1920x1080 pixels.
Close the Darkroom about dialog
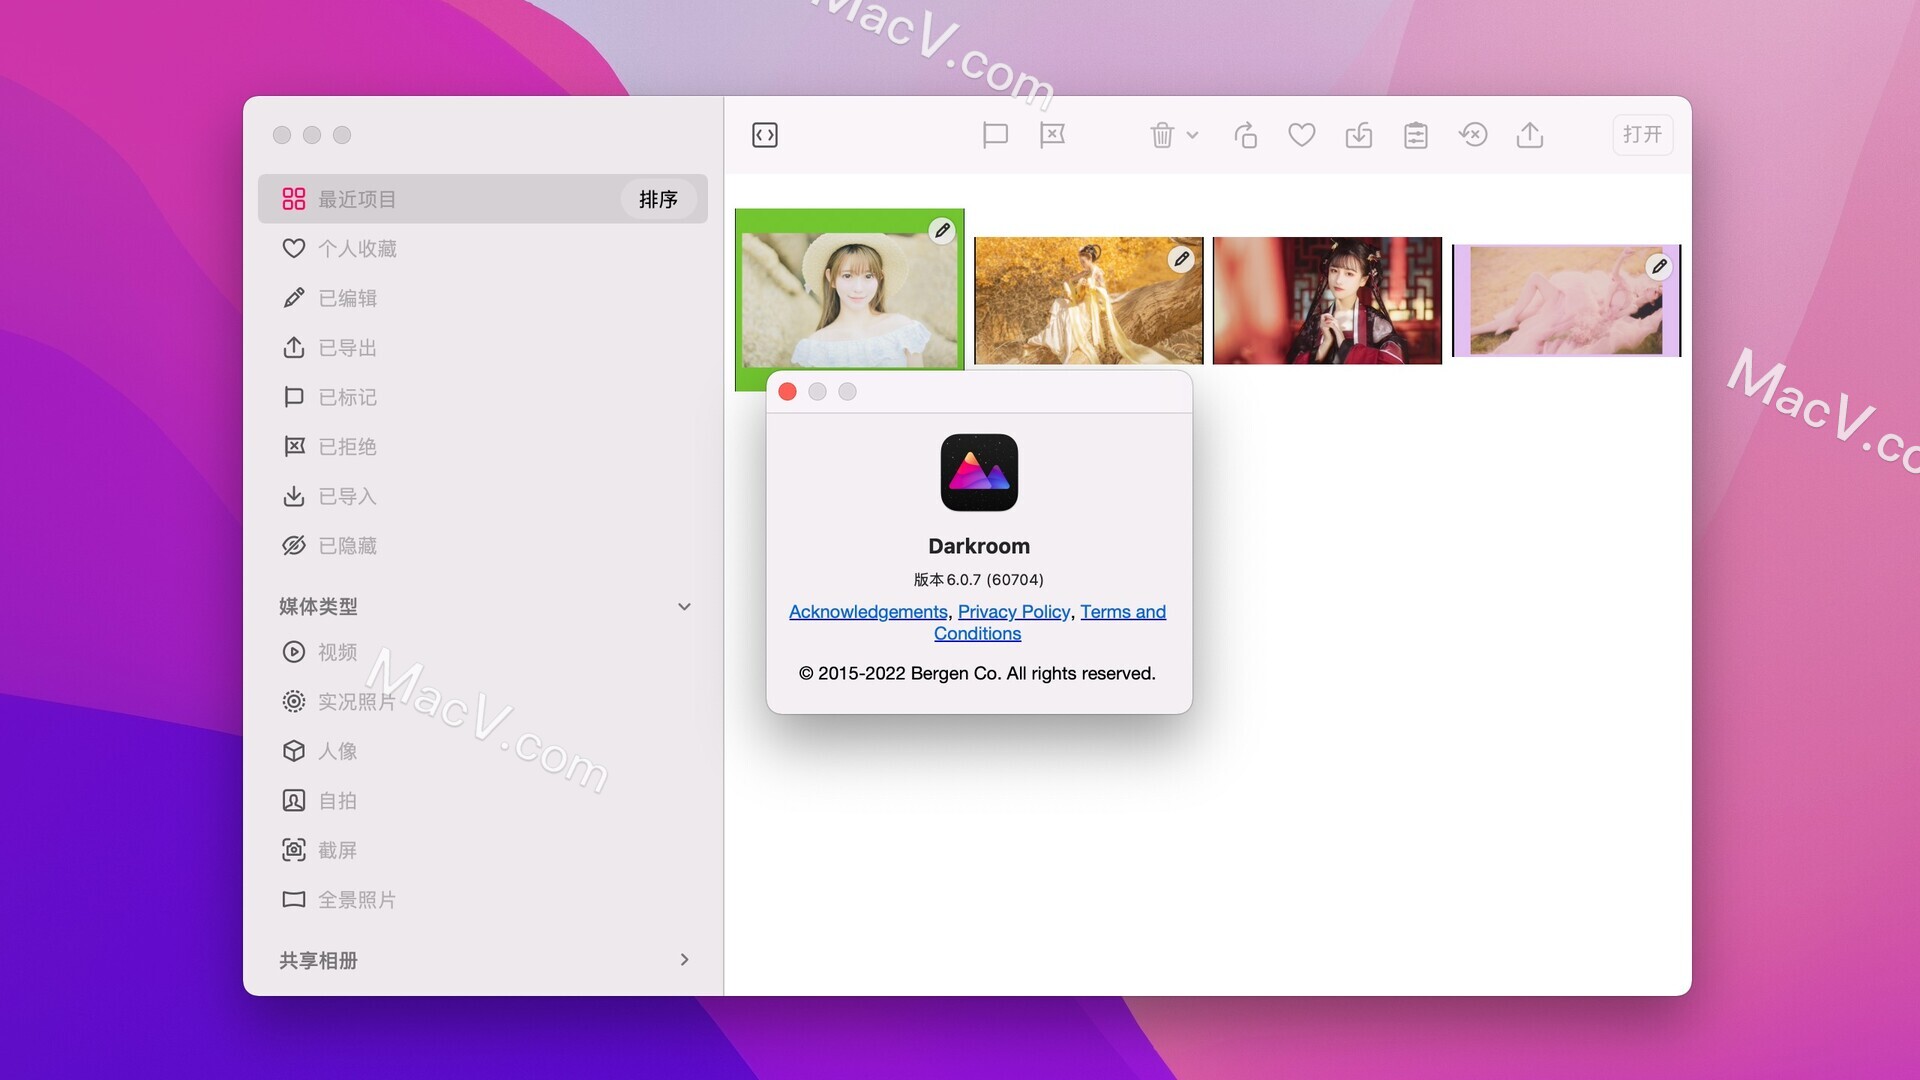[787, 392]
